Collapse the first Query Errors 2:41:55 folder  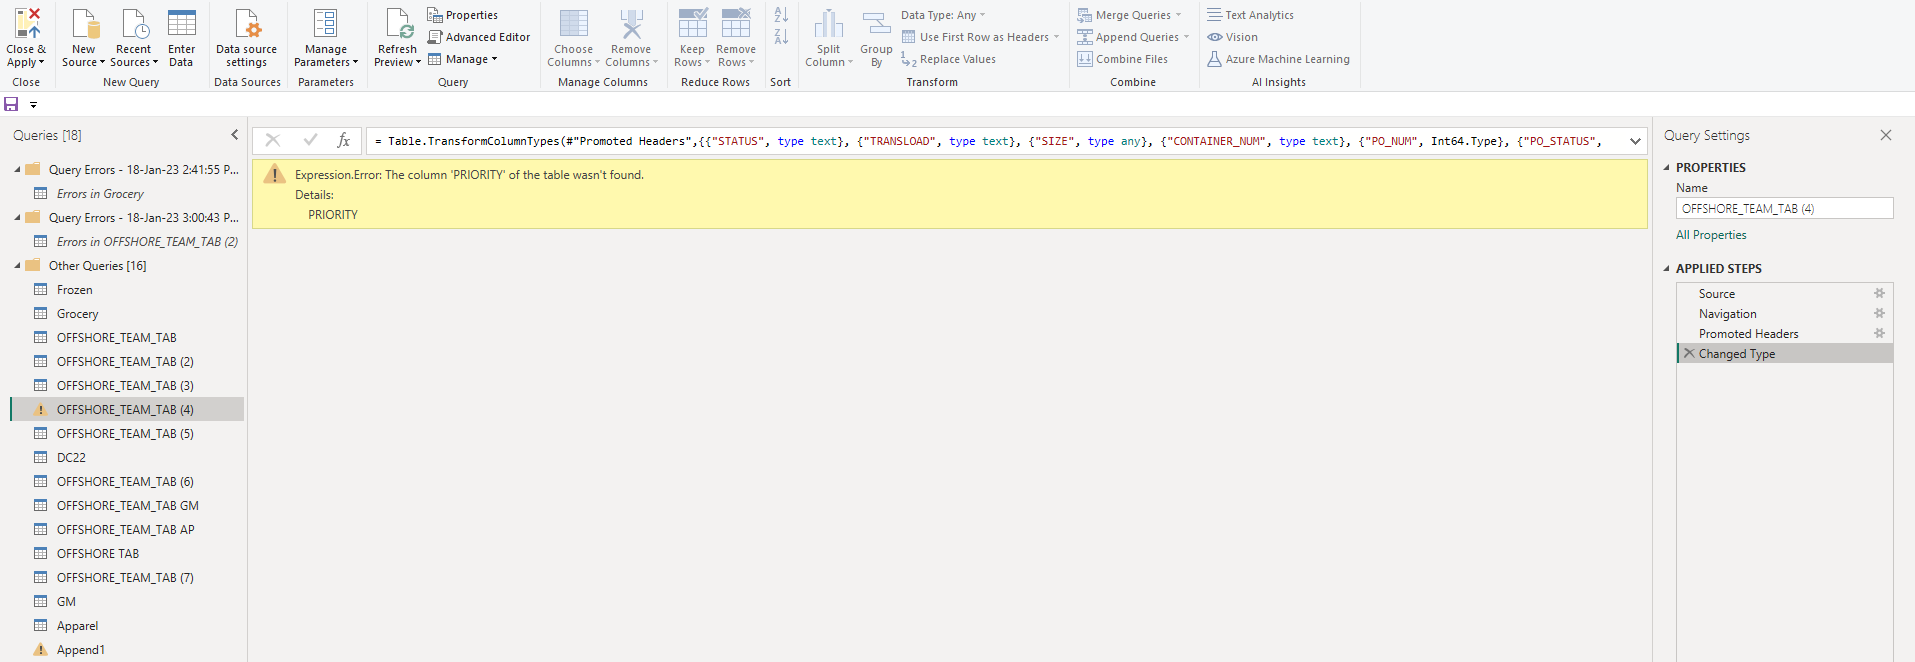(x=17, y=170)
